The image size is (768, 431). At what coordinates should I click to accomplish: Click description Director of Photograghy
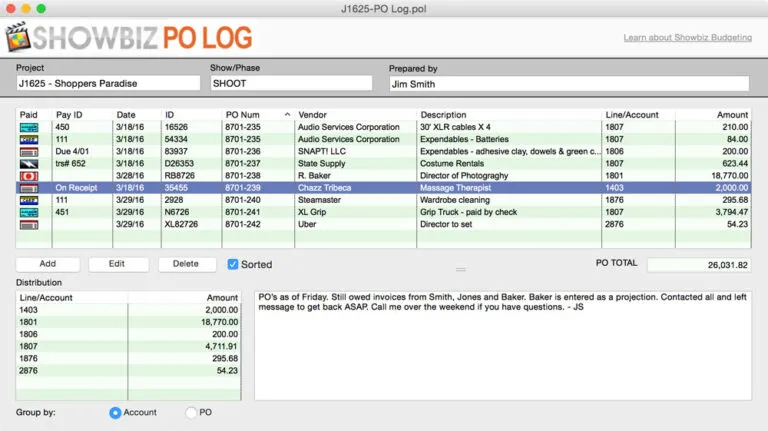coord(464,176)
